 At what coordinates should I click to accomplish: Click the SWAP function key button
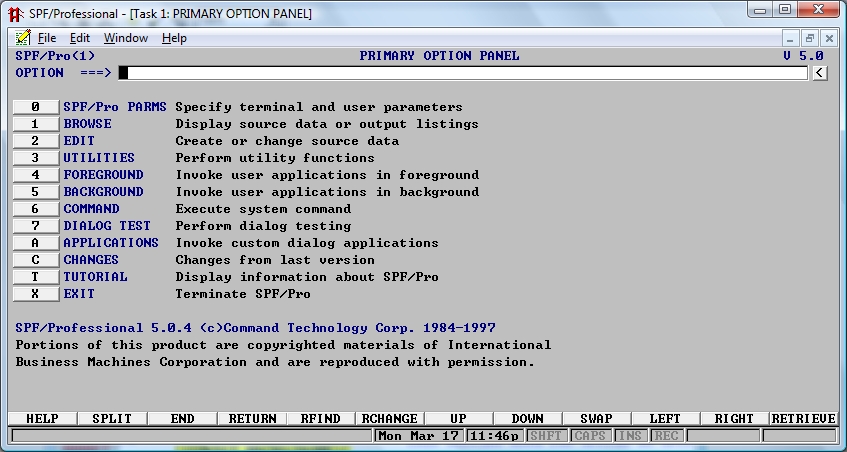596,419
